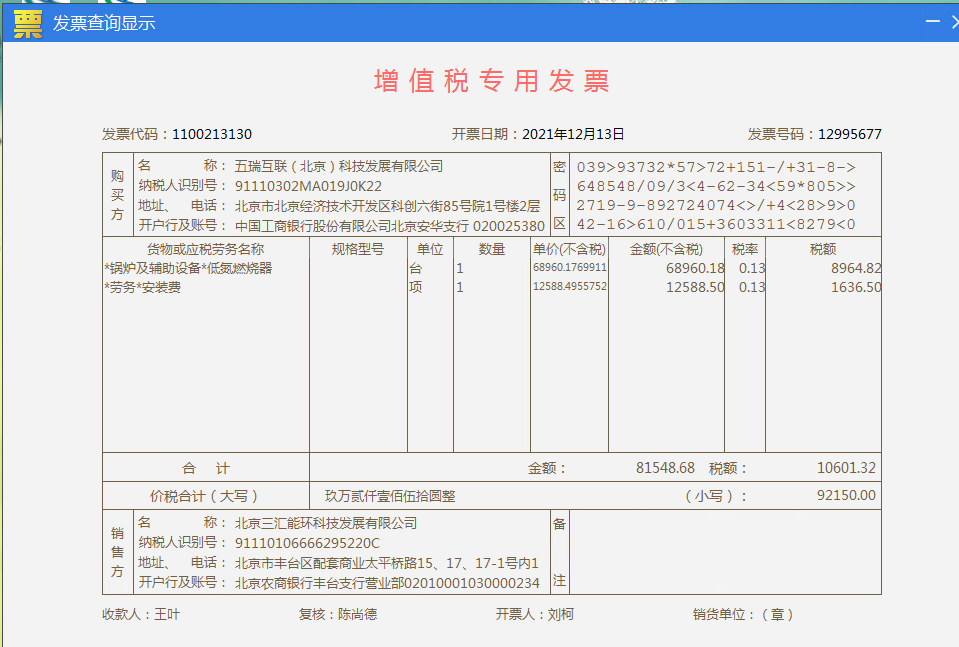The height and width of the screenshot is (647, 959).
Task: Click the 小写 total 92150.00
Action: pos(846,495)
